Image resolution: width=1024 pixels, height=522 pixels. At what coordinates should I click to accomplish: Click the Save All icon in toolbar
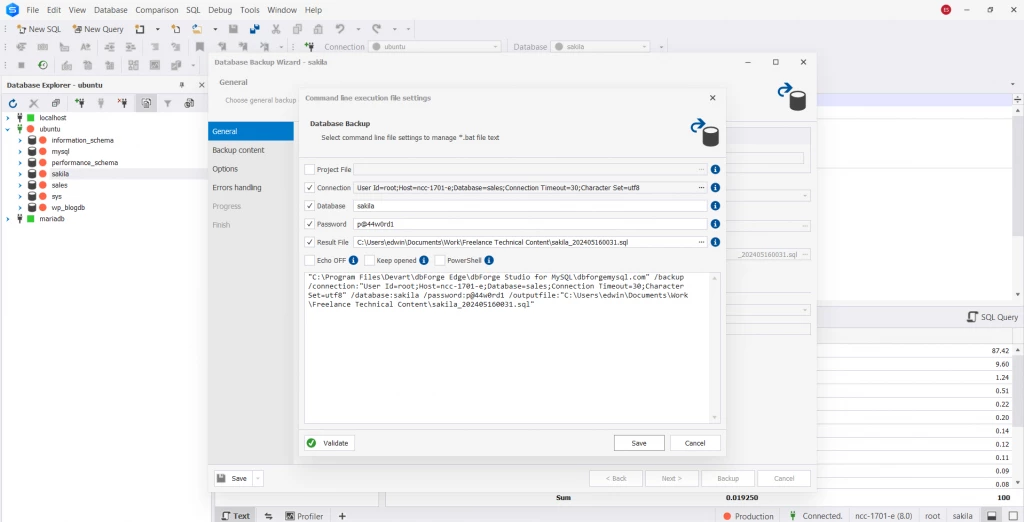click(x=255, y=29)
